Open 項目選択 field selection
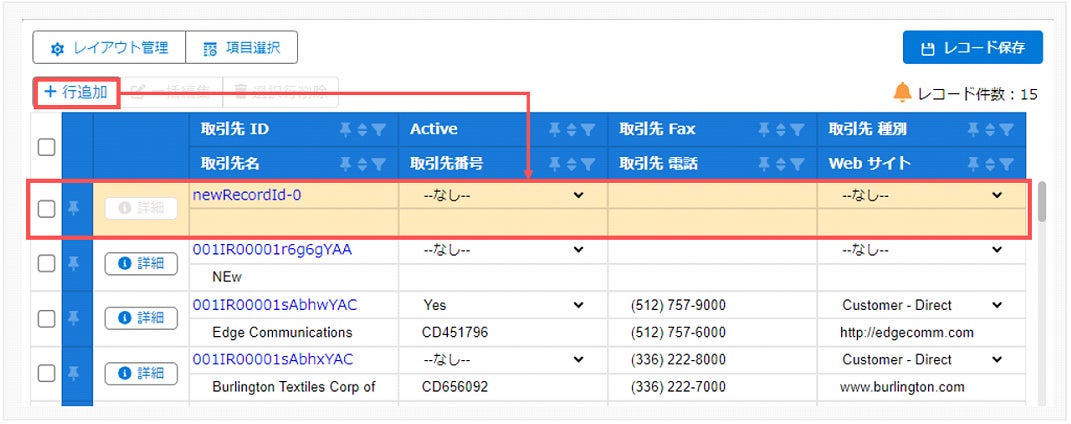Viewport: 1071px width, 424px height. 242,48
